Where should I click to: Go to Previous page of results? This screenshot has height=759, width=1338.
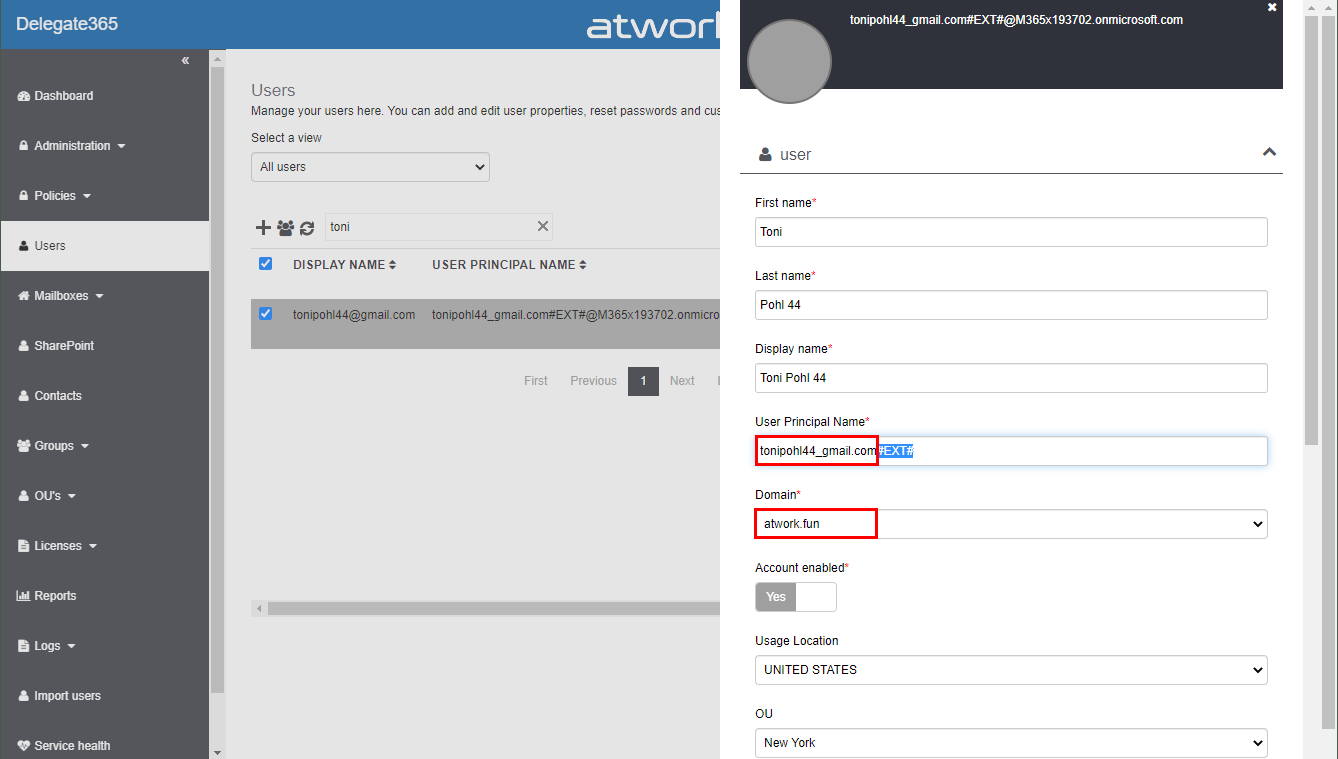coord(593,381)
